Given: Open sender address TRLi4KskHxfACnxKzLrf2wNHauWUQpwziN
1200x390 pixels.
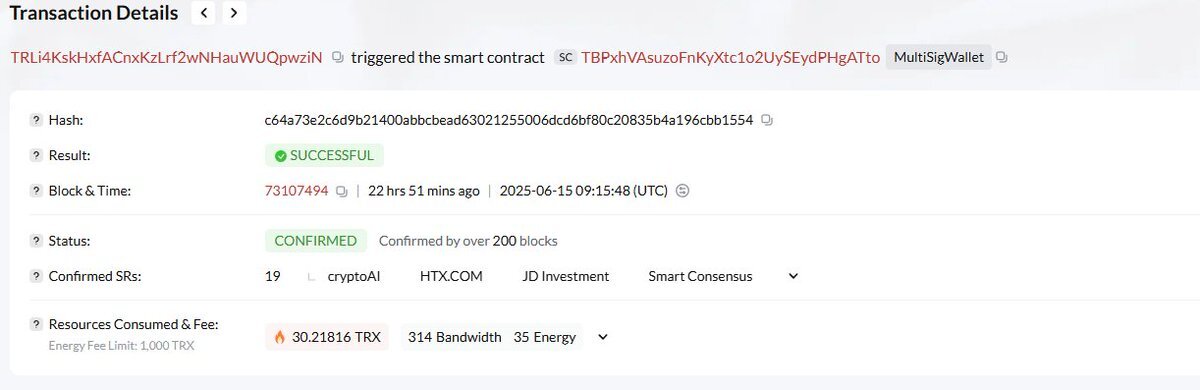Looking at the screenshot, I should click(167, 58).
